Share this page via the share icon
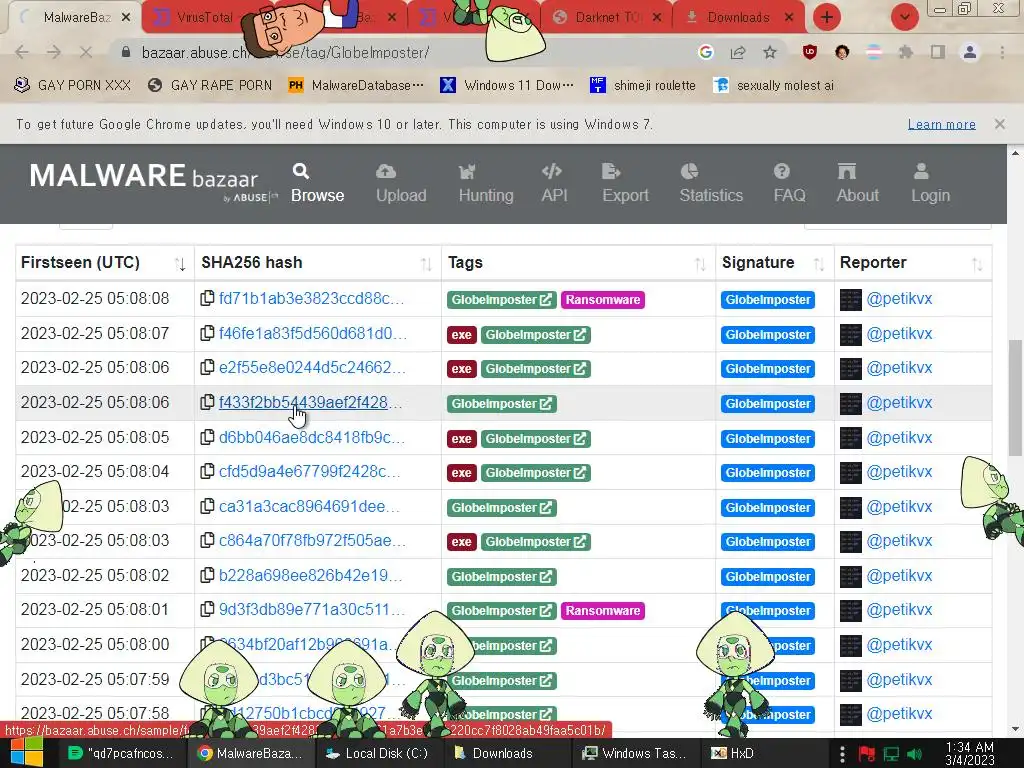 [x=738, y=52]
